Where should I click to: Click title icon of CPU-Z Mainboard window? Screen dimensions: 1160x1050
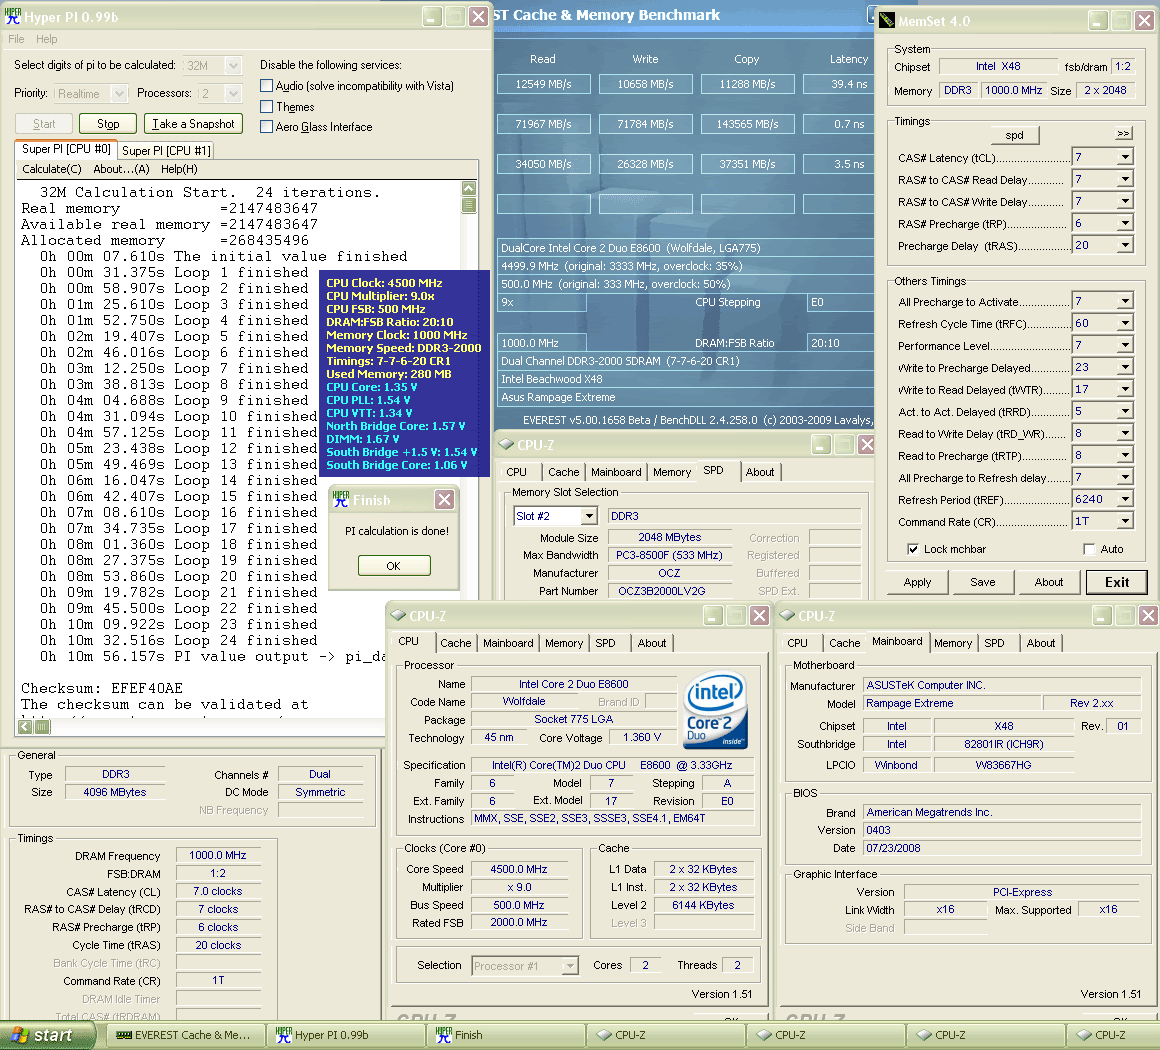[x=787, y=615]
